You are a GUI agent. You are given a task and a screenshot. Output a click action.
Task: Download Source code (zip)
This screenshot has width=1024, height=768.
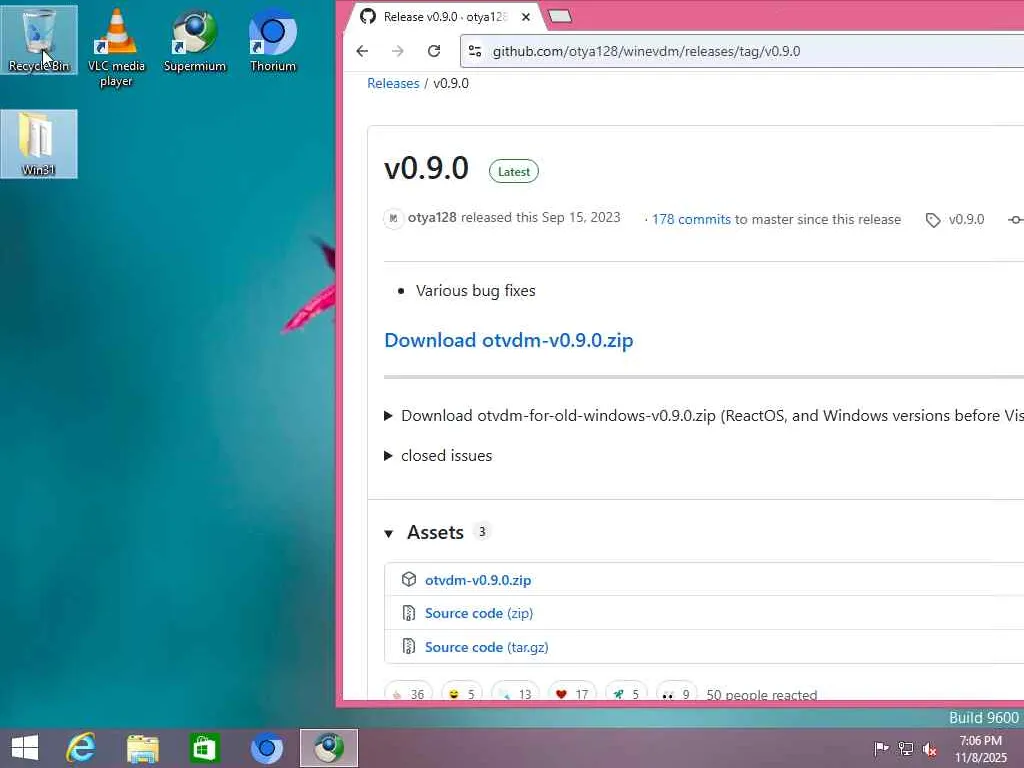(479, 613)
